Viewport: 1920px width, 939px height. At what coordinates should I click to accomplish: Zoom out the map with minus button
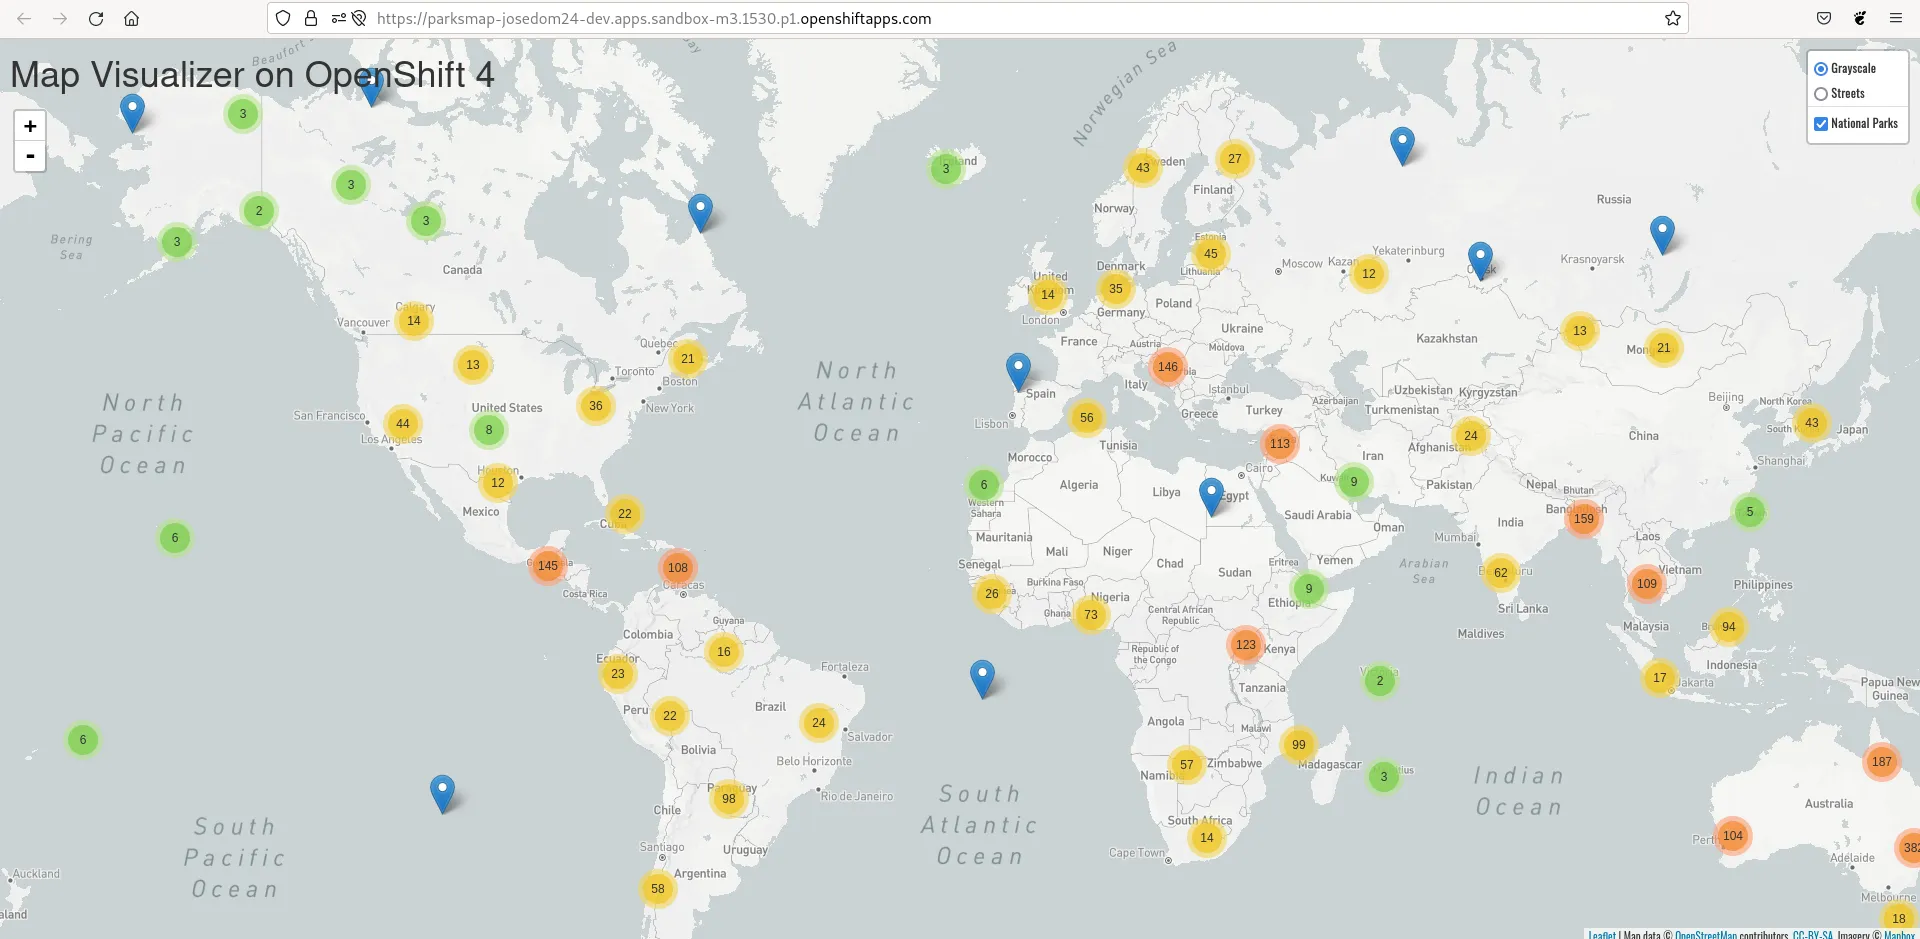tap(30, 156)
